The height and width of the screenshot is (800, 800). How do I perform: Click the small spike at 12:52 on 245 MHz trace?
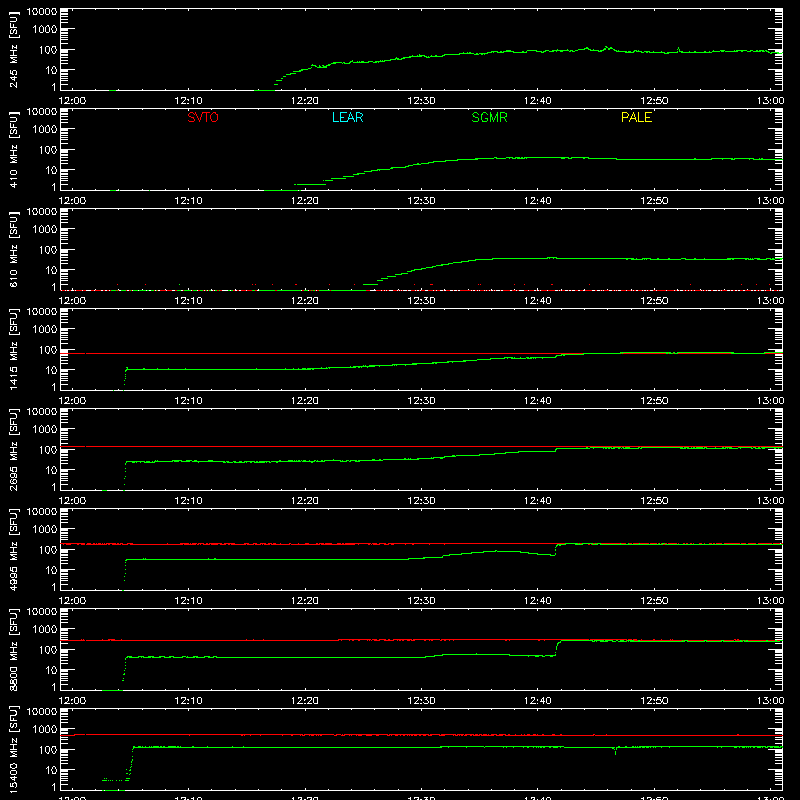[x=678, y=49]
